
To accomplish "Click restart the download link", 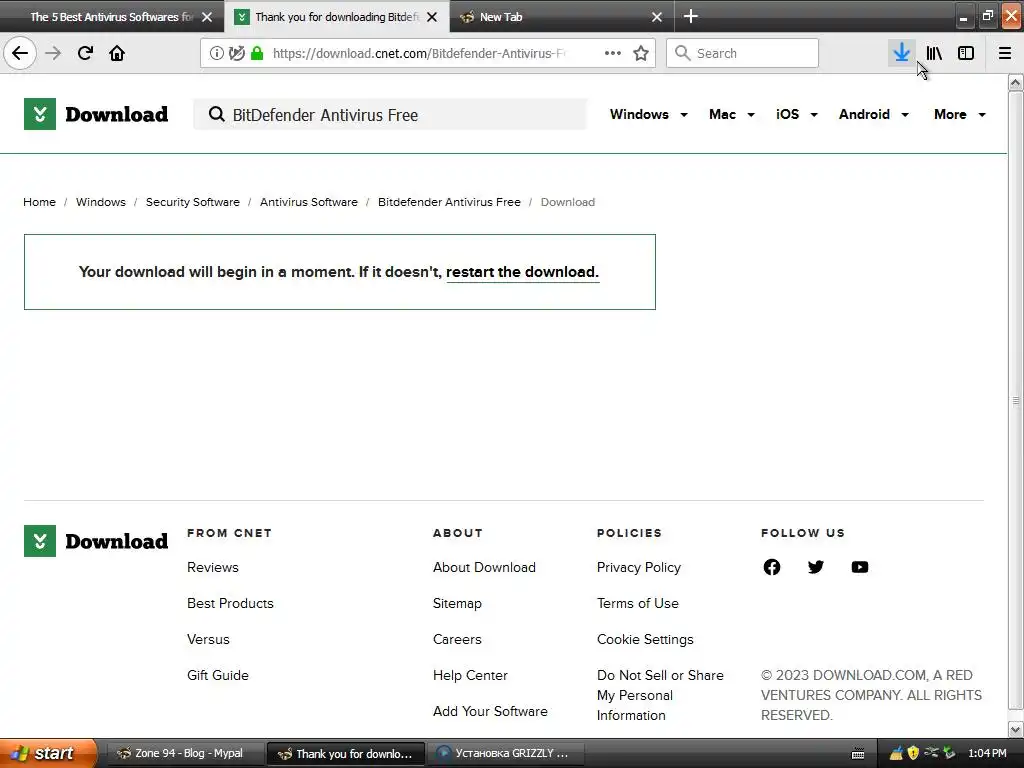I will [522, 272].
